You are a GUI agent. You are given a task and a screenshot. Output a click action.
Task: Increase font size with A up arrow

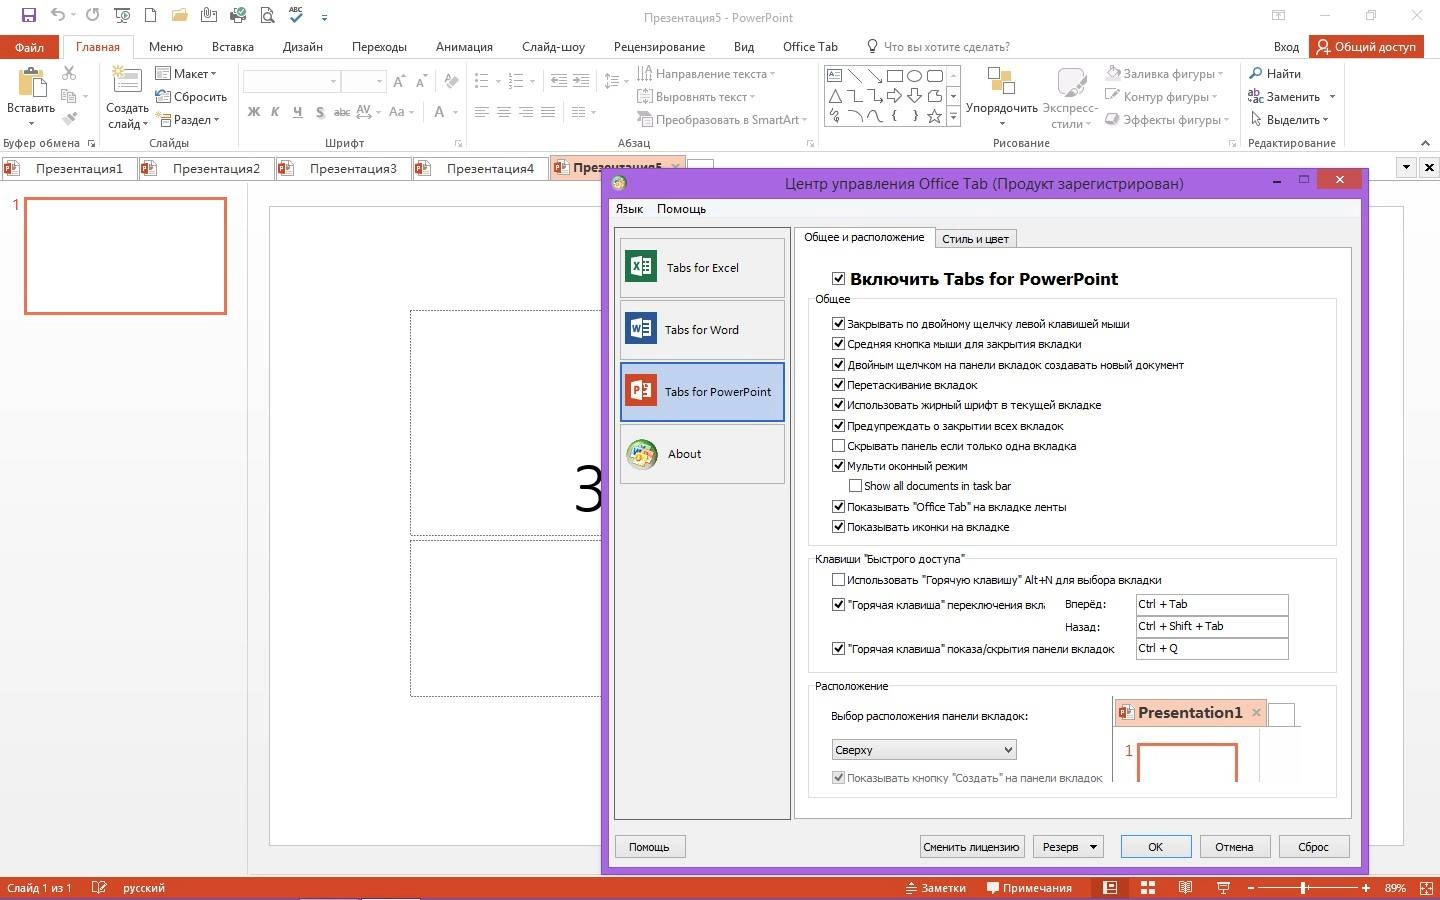(x=399, y=81)
